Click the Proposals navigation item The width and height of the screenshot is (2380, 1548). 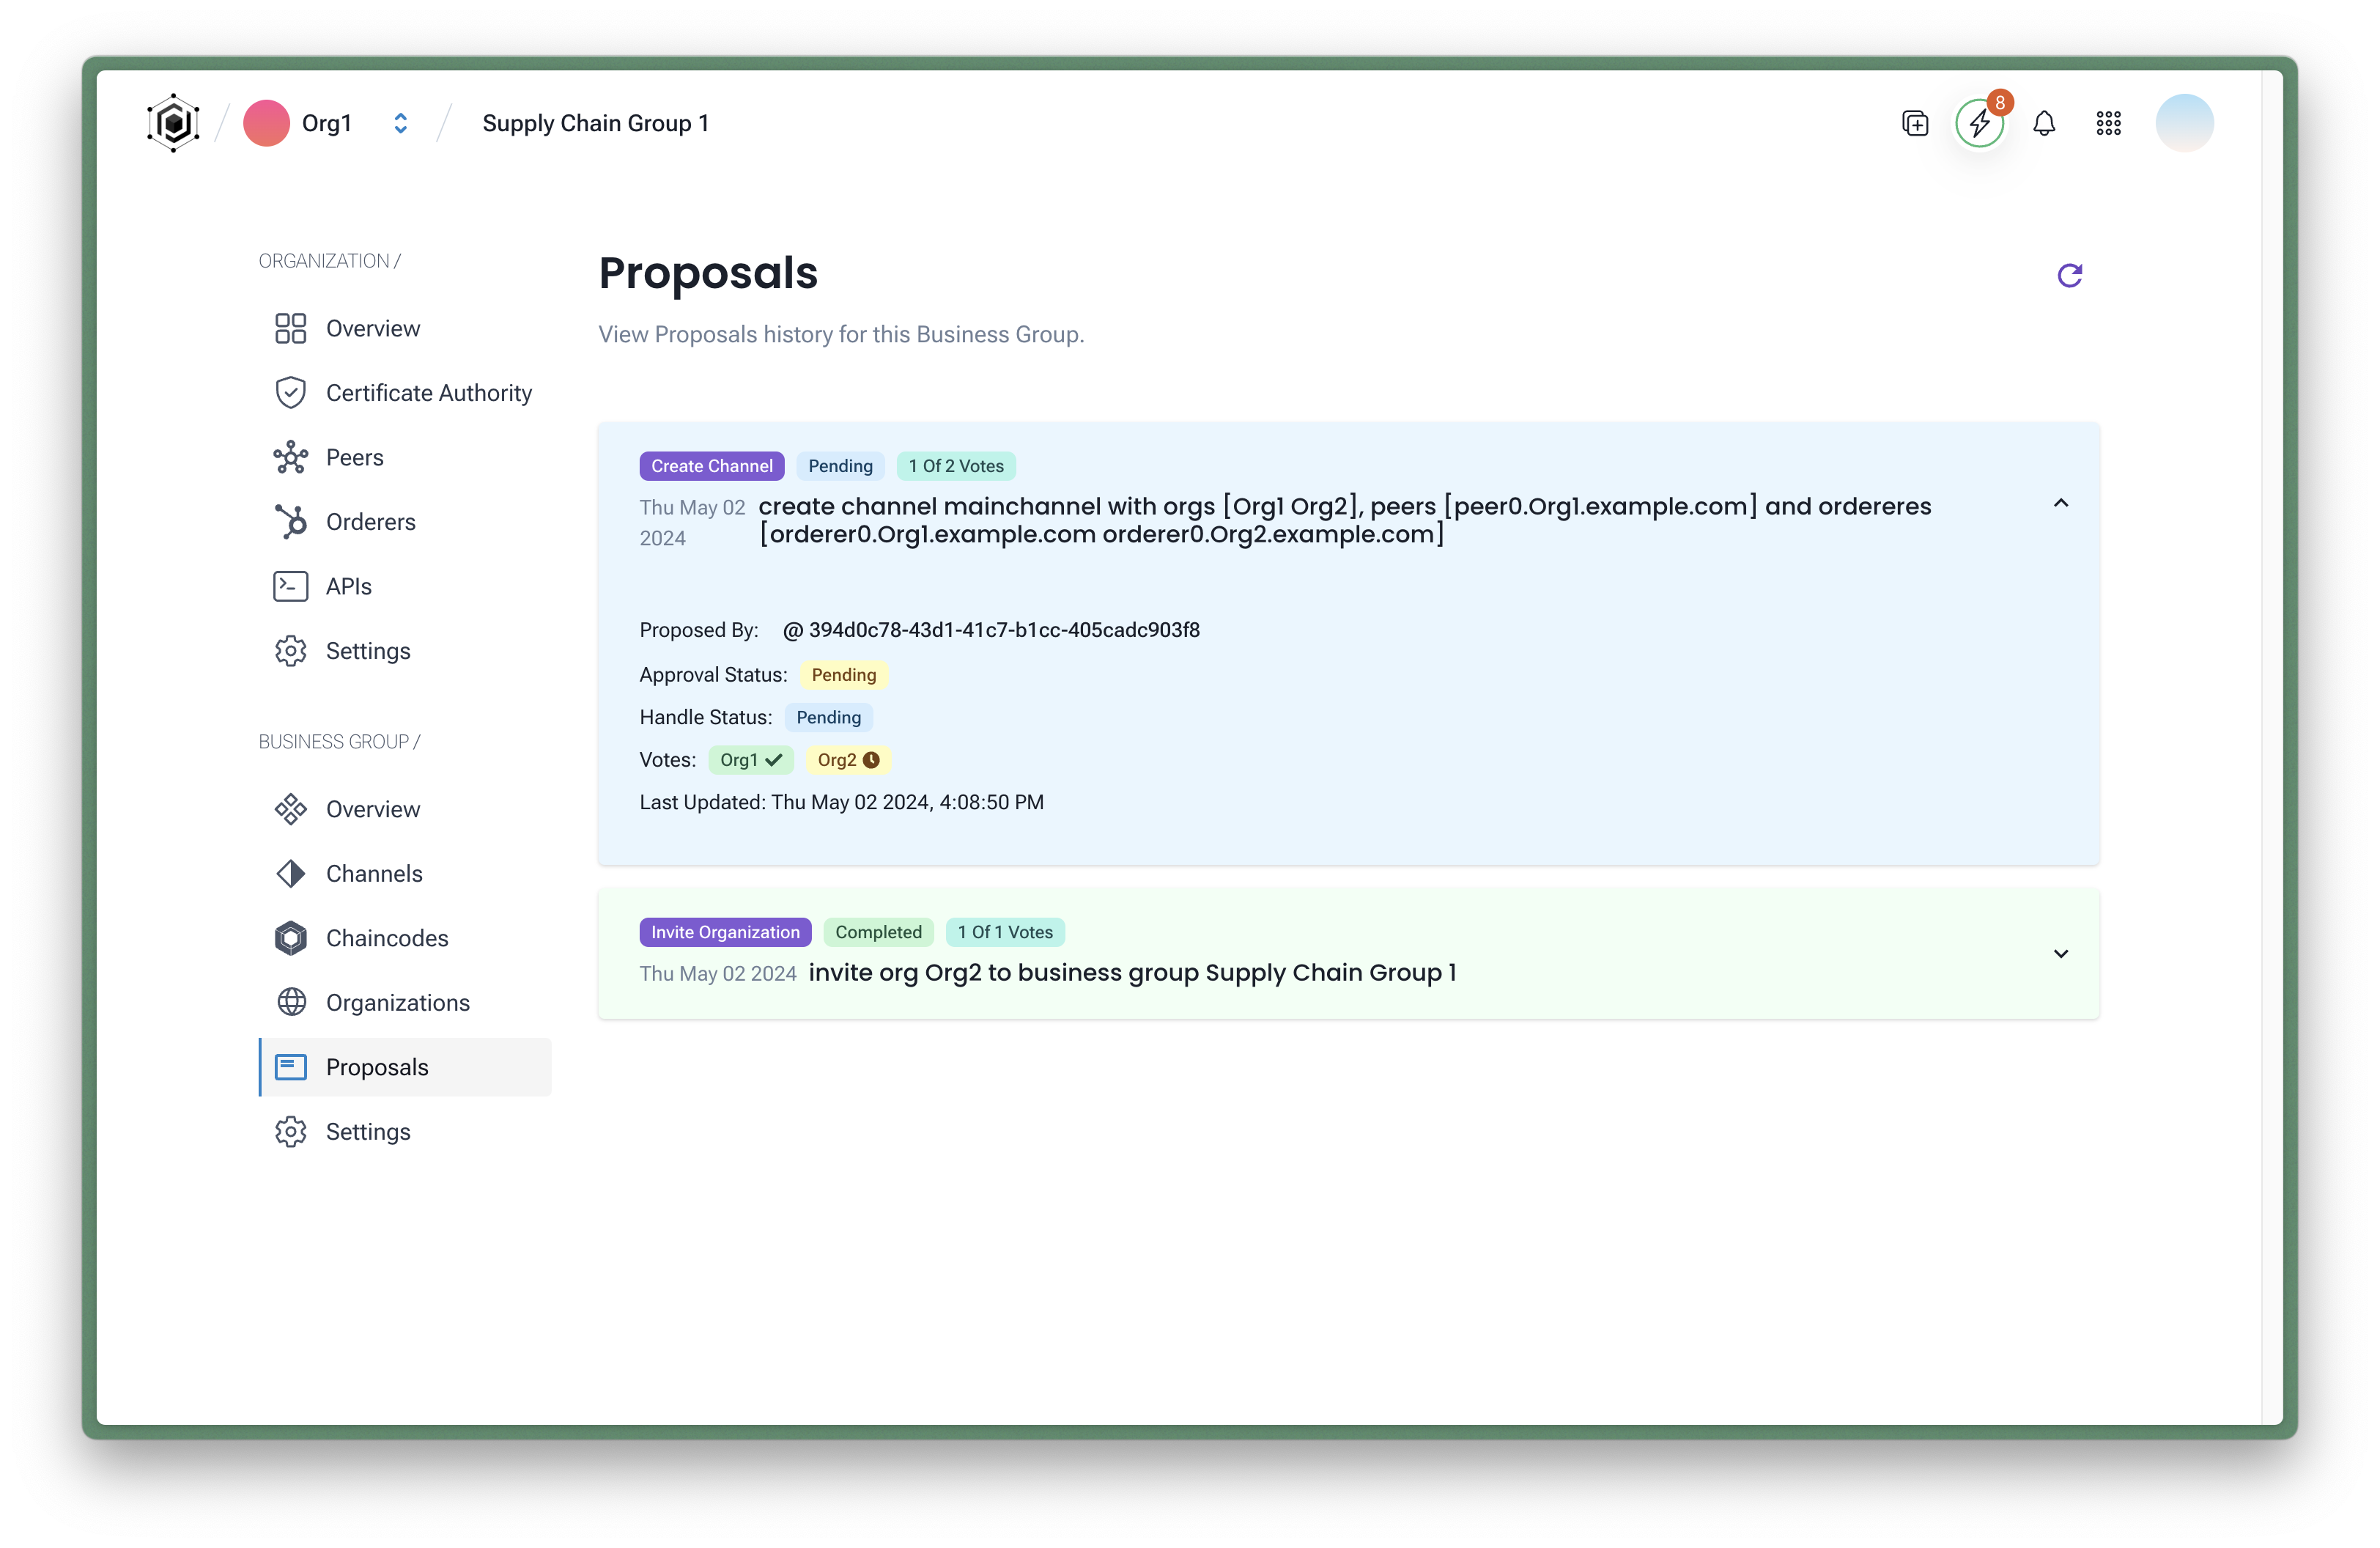pos(377,1066)
